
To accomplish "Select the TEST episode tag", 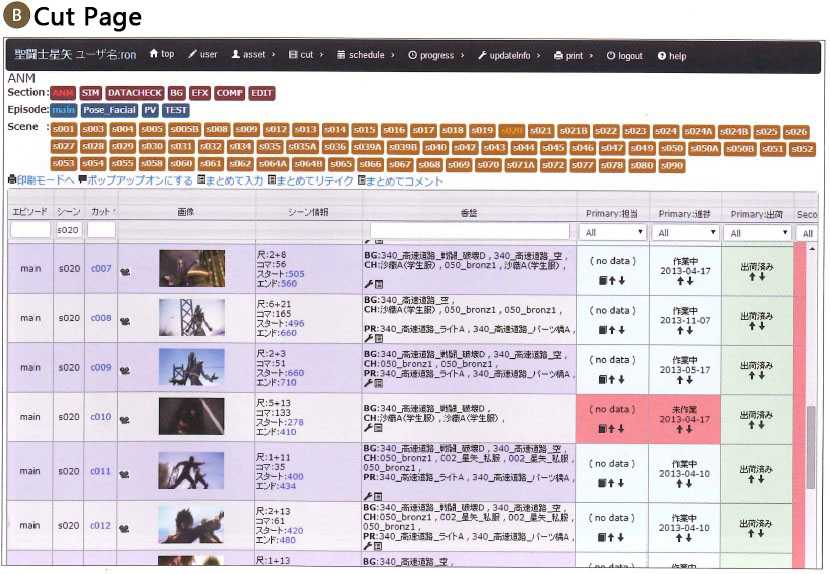I will coord(176,110).
